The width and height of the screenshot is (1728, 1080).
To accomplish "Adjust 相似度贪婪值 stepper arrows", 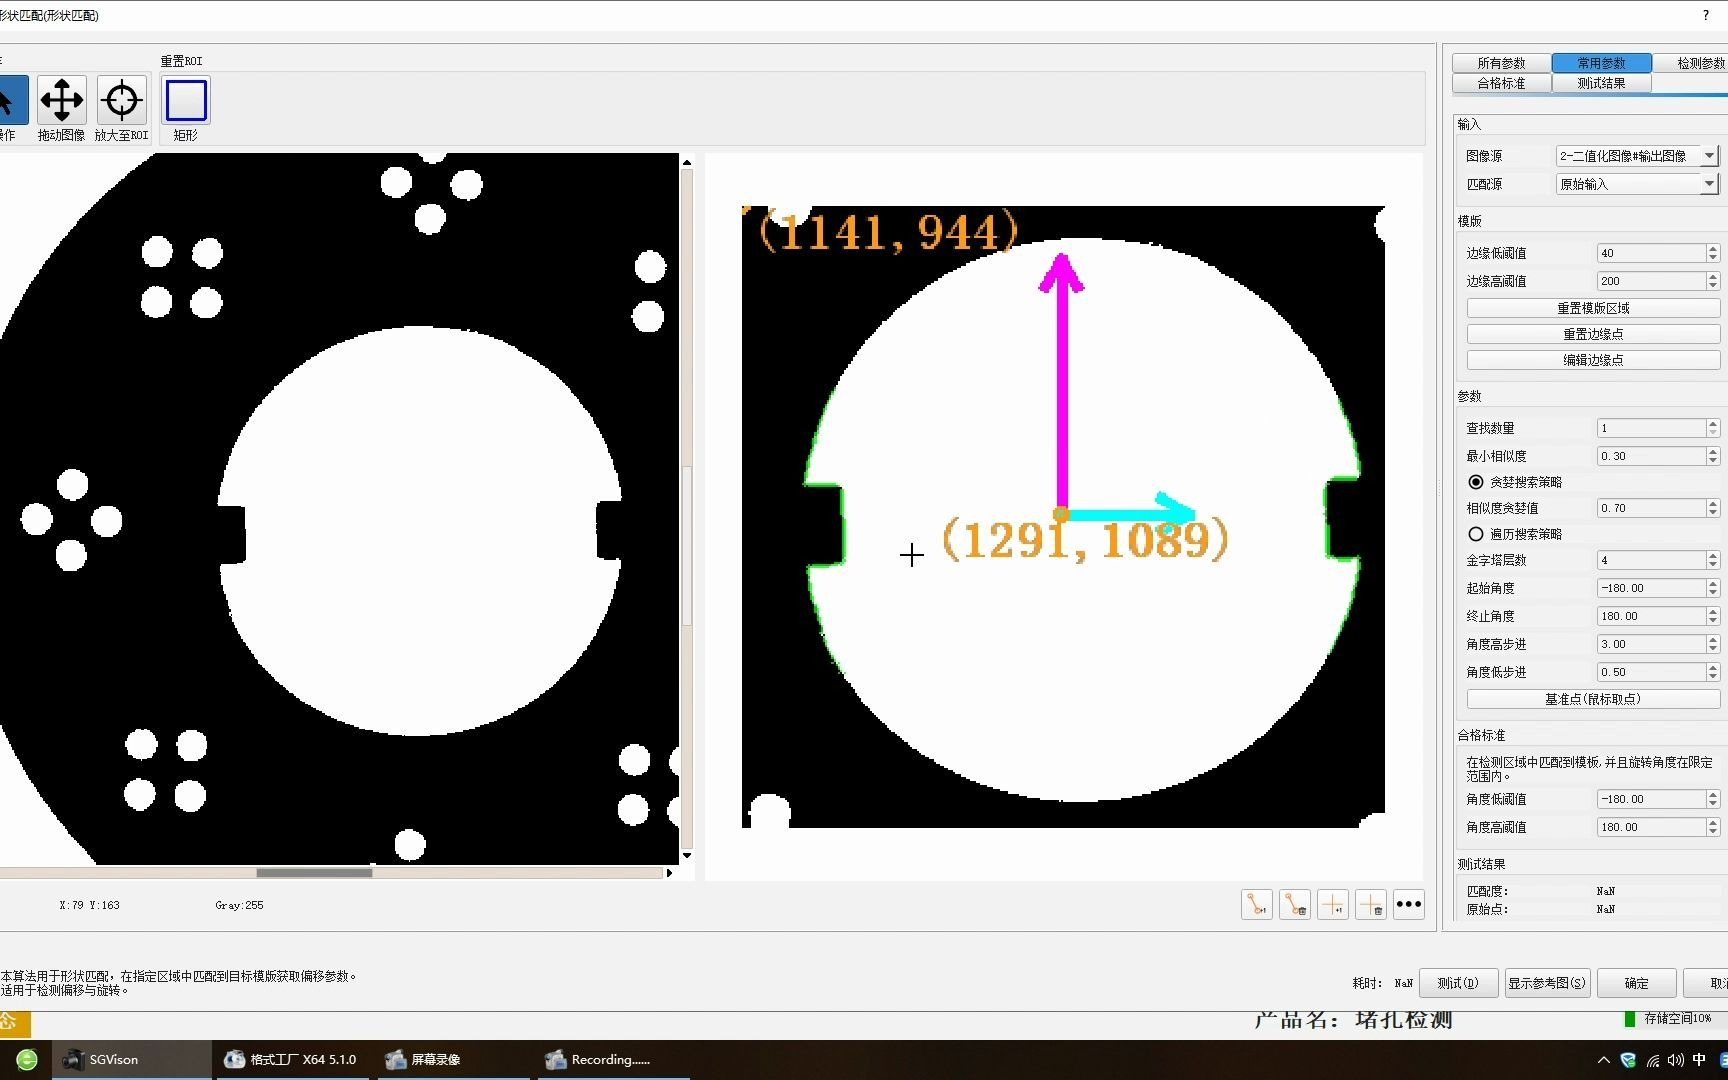I will (x=1713, y=508).
